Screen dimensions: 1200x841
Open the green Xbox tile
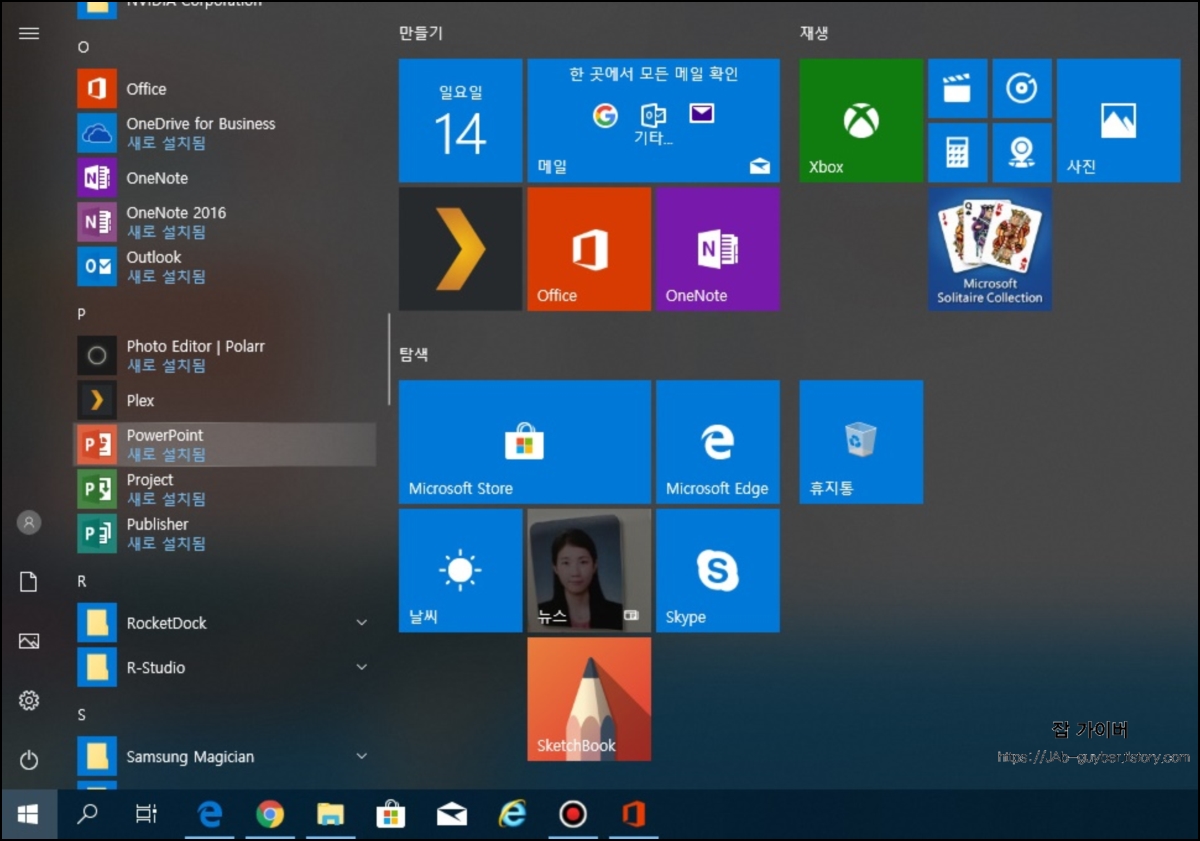pyautogui.click(x=861, y=120)
